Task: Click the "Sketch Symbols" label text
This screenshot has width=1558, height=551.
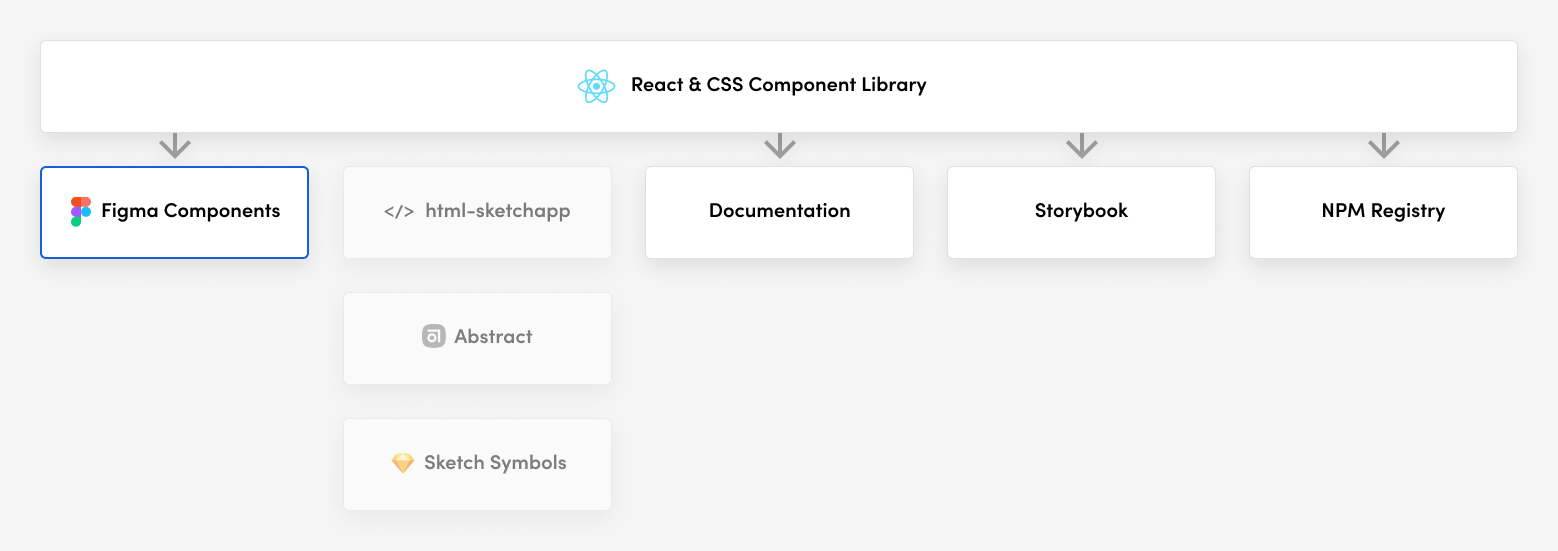Action: 495,463
